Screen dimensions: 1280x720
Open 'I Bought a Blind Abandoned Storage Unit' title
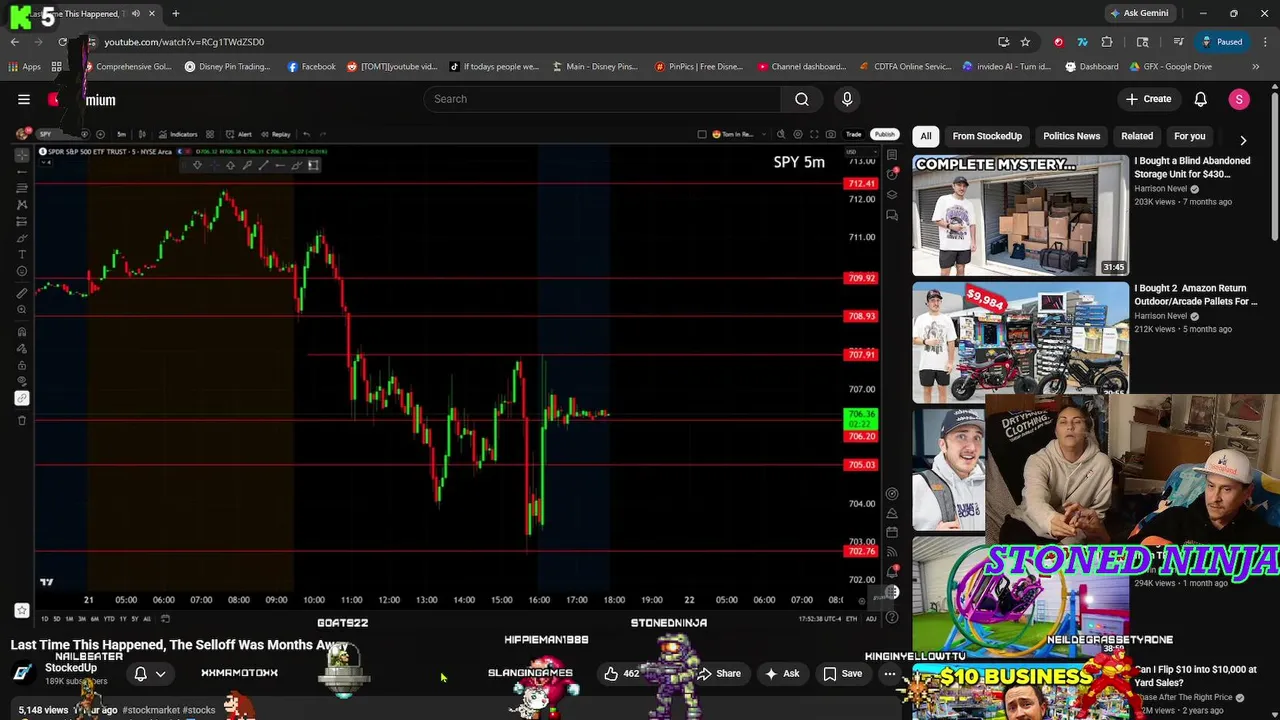point(1192,167)
